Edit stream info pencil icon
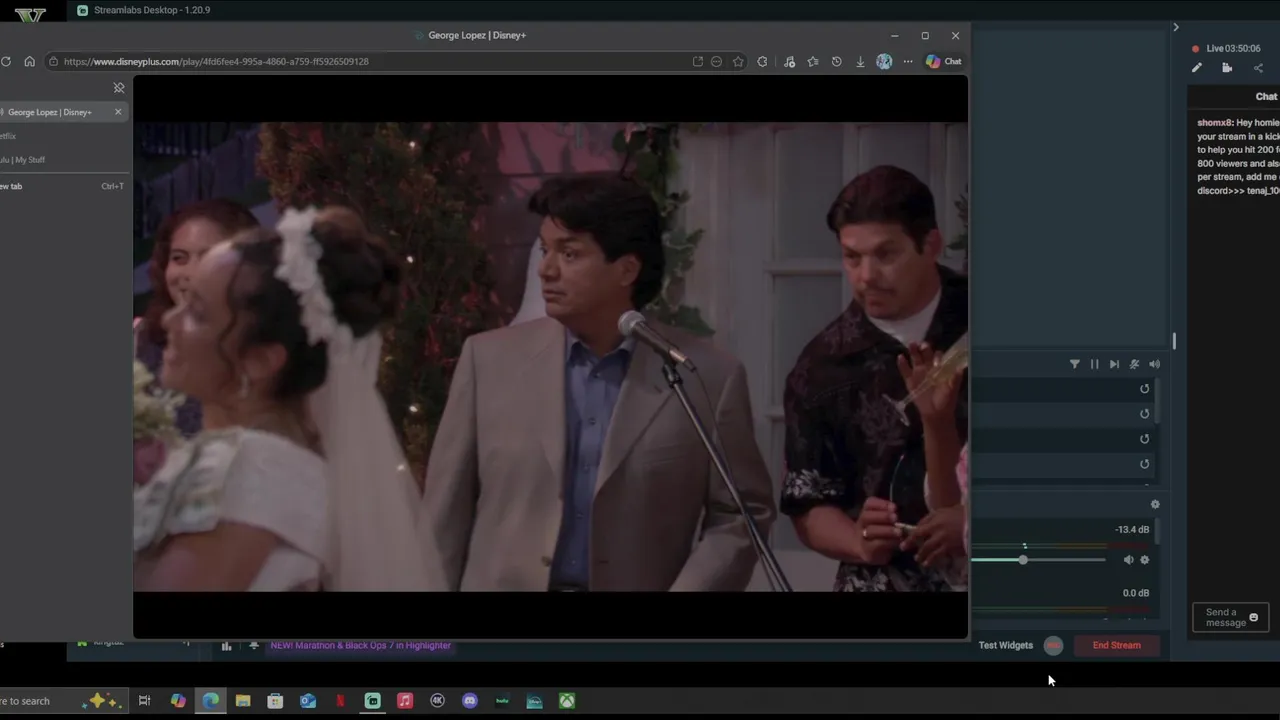1280x720 pixels. [x=1197, y=68]
